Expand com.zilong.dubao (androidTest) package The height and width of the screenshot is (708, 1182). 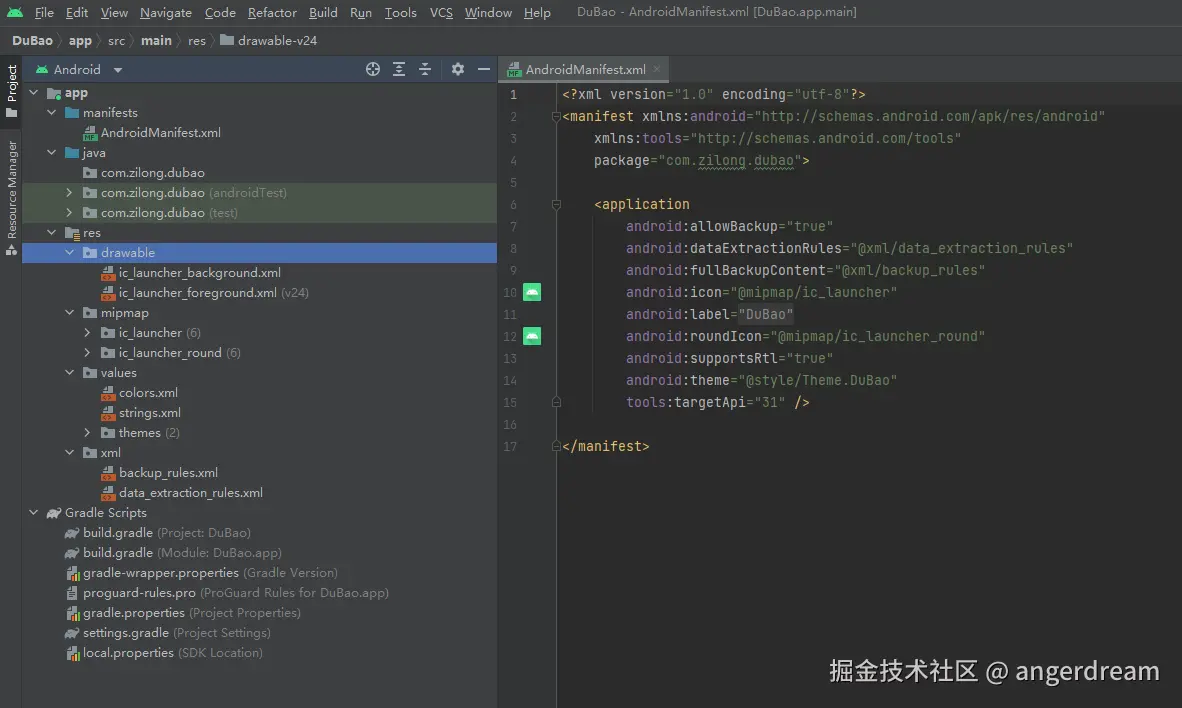point(69,192)
